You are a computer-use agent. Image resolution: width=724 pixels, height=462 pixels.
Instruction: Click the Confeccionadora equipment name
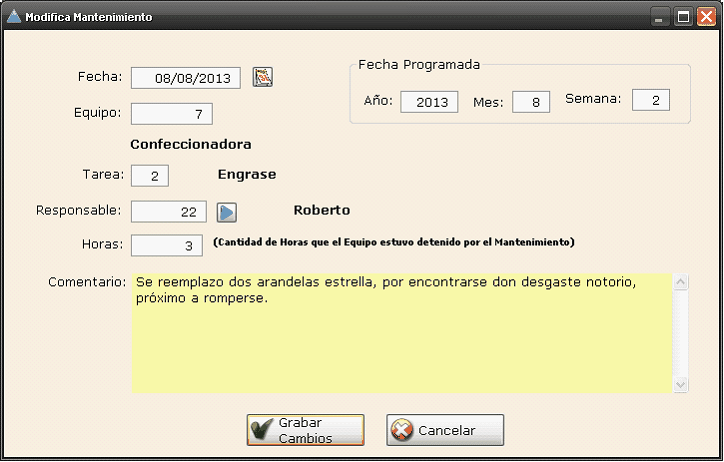[191, 144]
